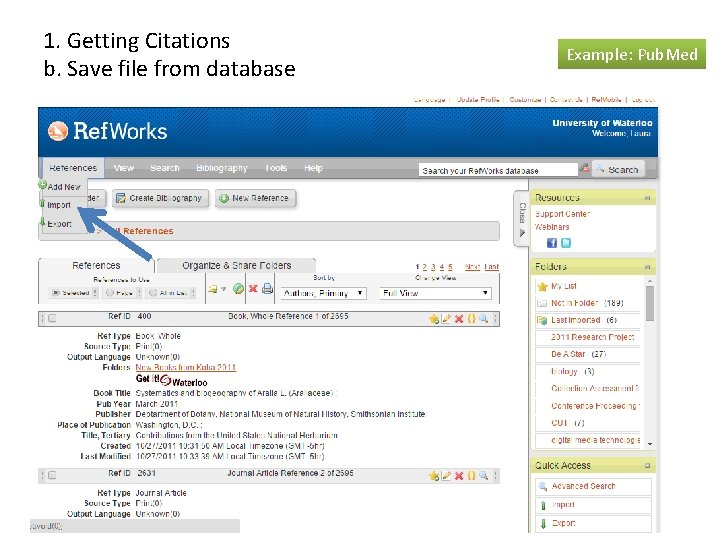The height and width of the screenshot is (540, 720).
Task: Click the red delete icon in references toolbar
Action: click(253, 289)
